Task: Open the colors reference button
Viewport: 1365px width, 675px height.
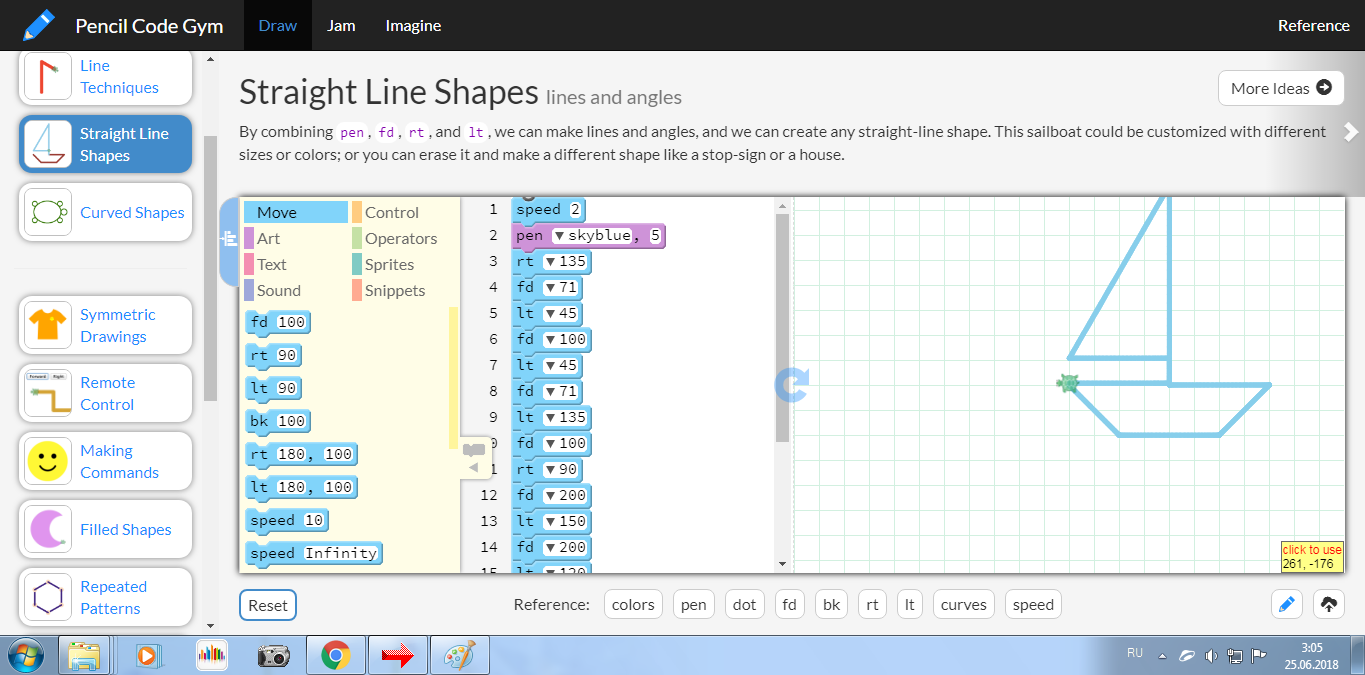Action: [x=633, y=604]
